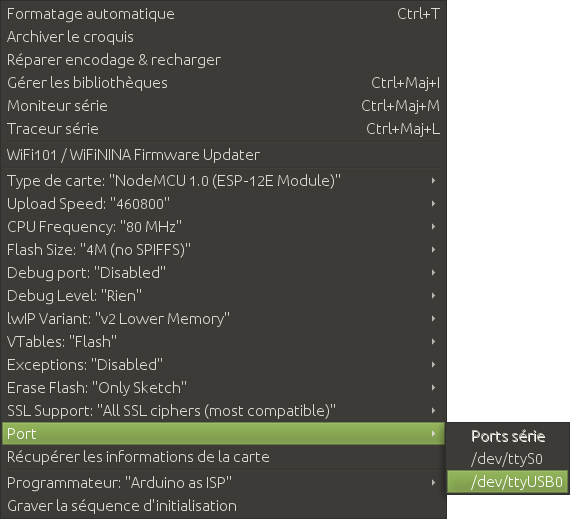Launch the Moniteur série

pos(223,106)
